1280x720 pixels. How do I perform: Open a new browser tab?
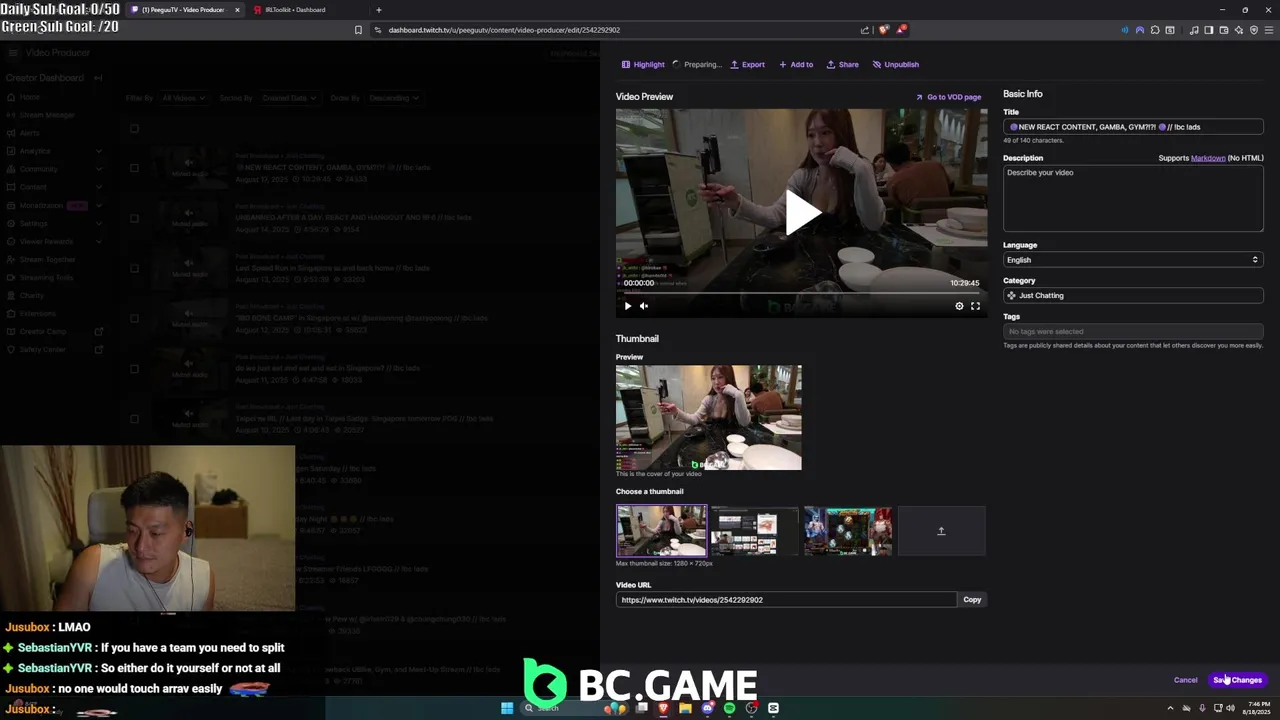378,10
